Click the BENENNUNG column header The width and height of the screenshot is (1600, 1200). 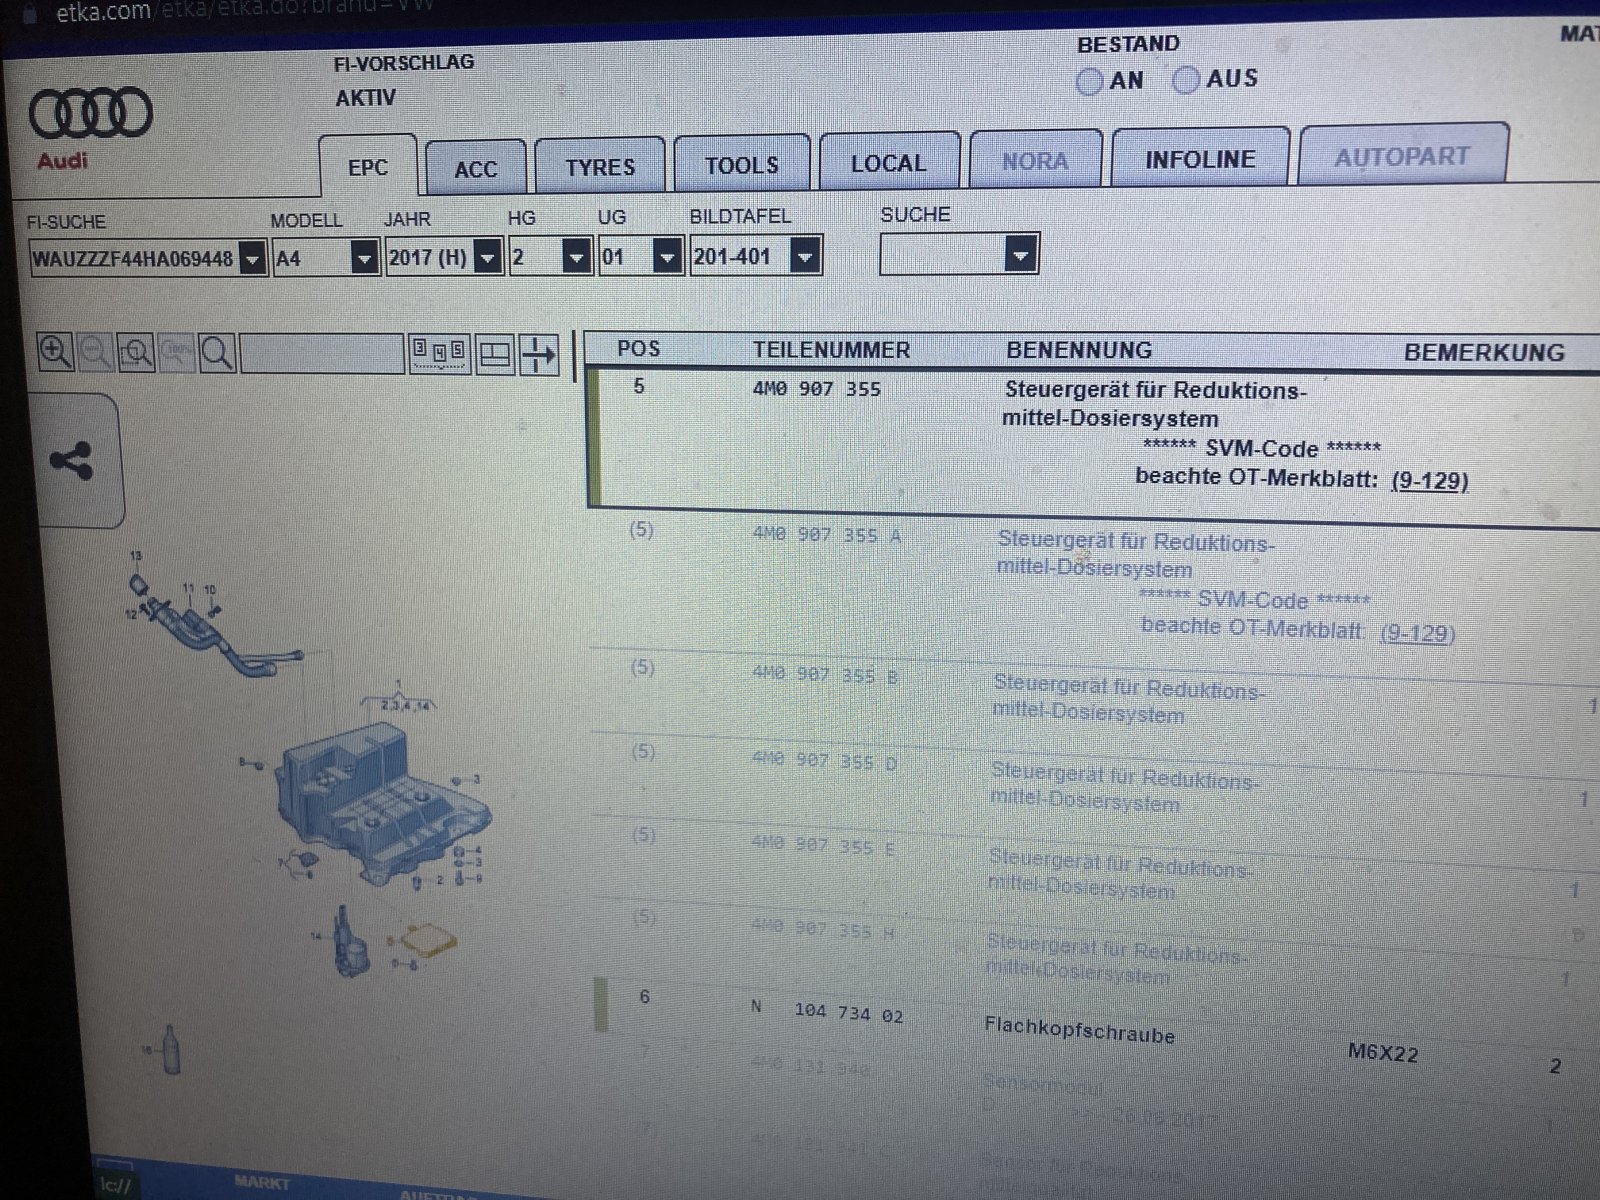point(1079,350)
